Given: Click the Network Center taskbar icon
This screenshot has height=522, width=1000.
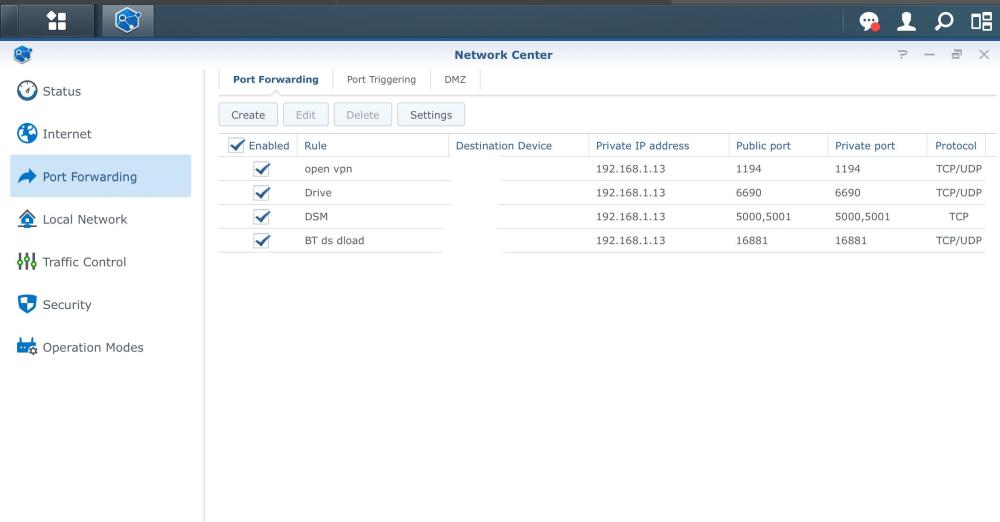Looking at the screenshot, I should coord(128,21).
